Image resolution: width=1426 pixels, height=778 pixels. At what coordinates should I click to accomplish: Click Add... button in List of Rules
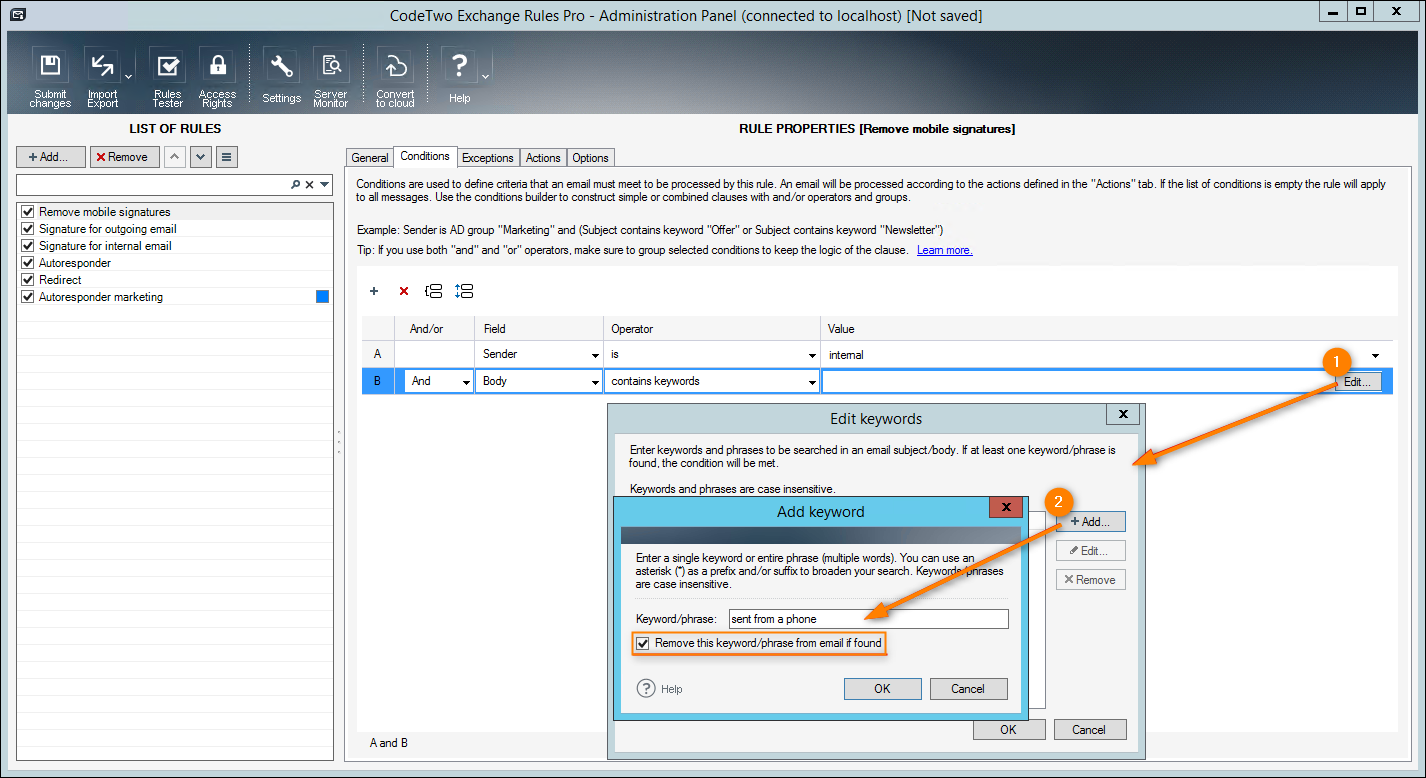click(50, 157)
